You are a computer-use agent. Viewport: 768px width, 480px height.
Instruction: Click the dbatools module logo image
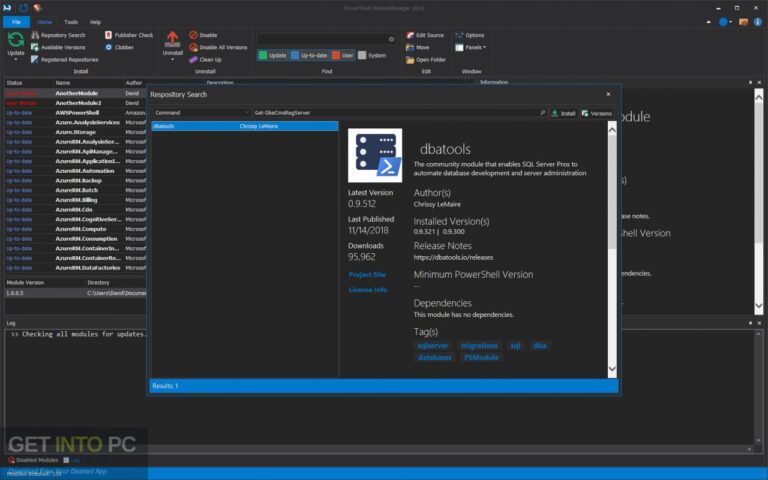point(375,155)
